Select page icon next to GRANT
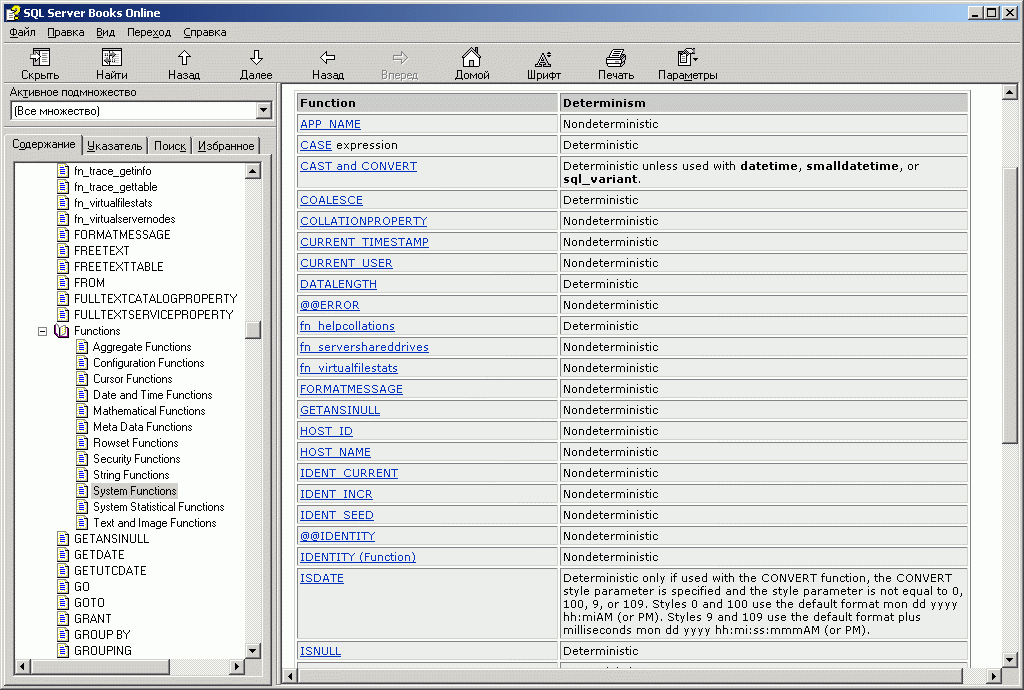Viewport: 1024px width, 690px height. pos(63,619)
